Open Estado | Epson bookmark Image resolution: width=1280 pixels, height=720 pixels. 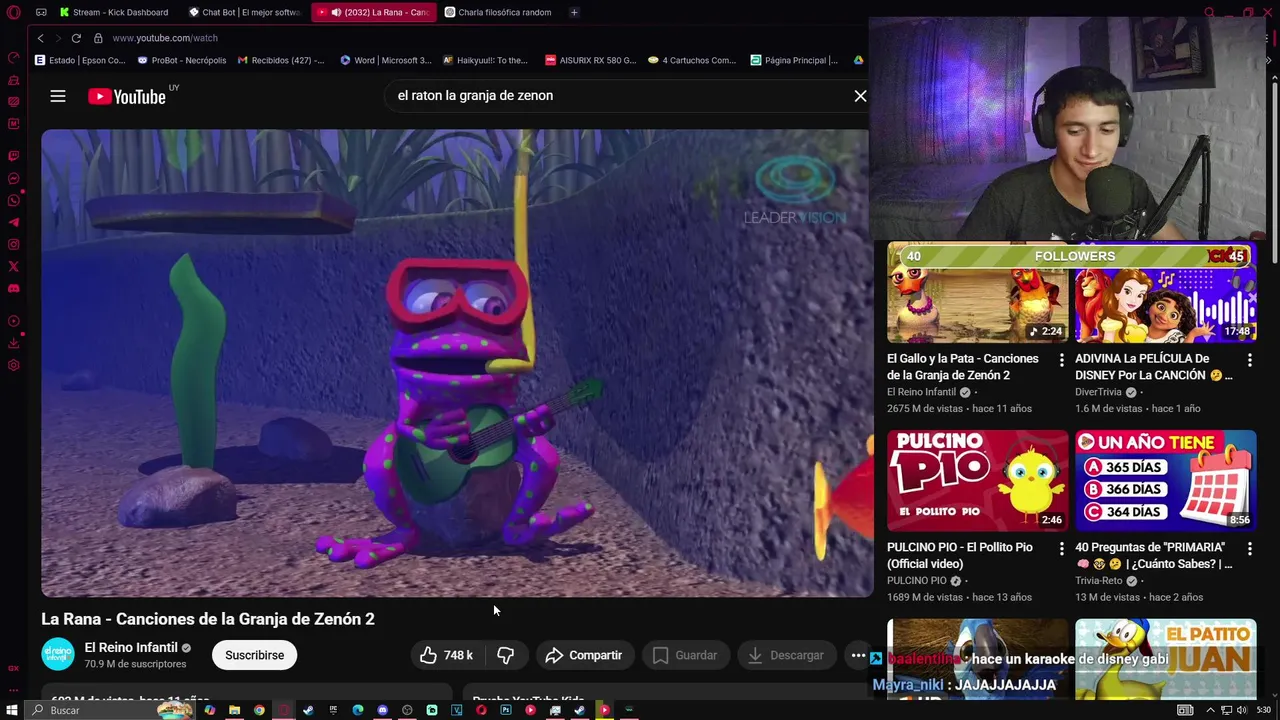[x=80, y=60]
